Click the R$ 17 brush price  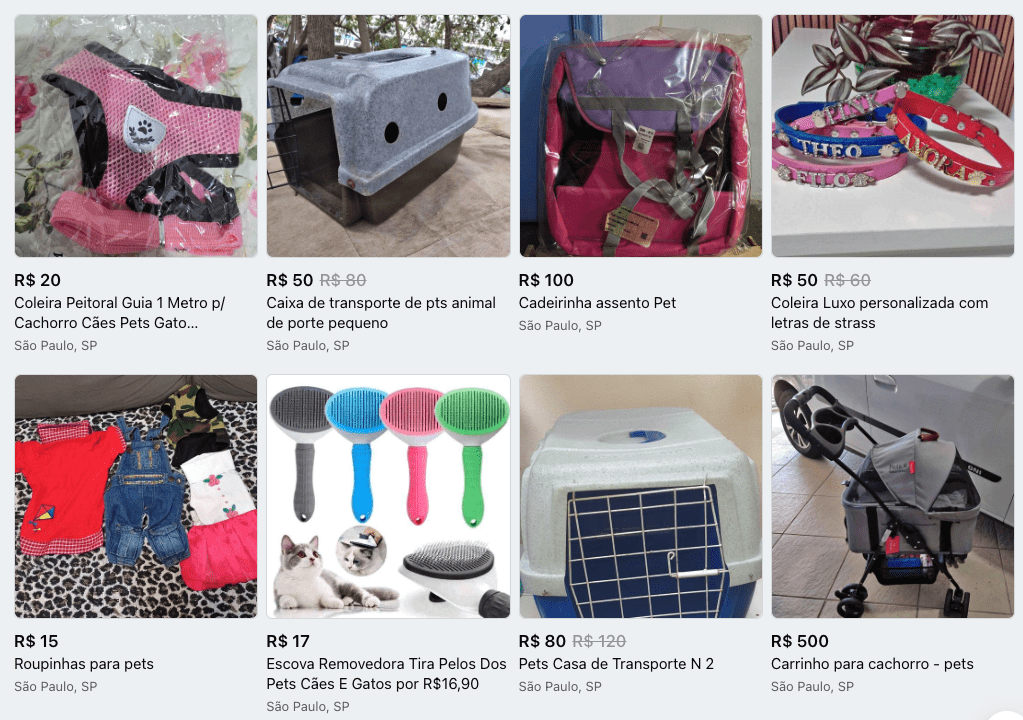(288, 641)
